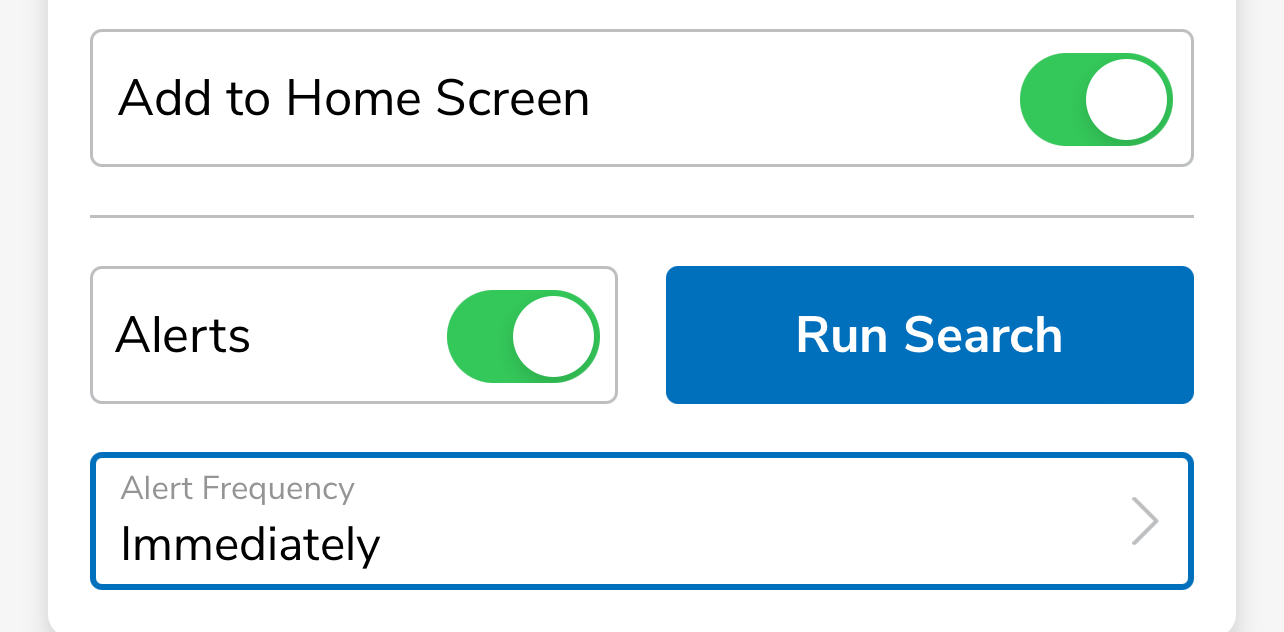Tap the white knob on Alerts switch

click(x=554, y=336)
